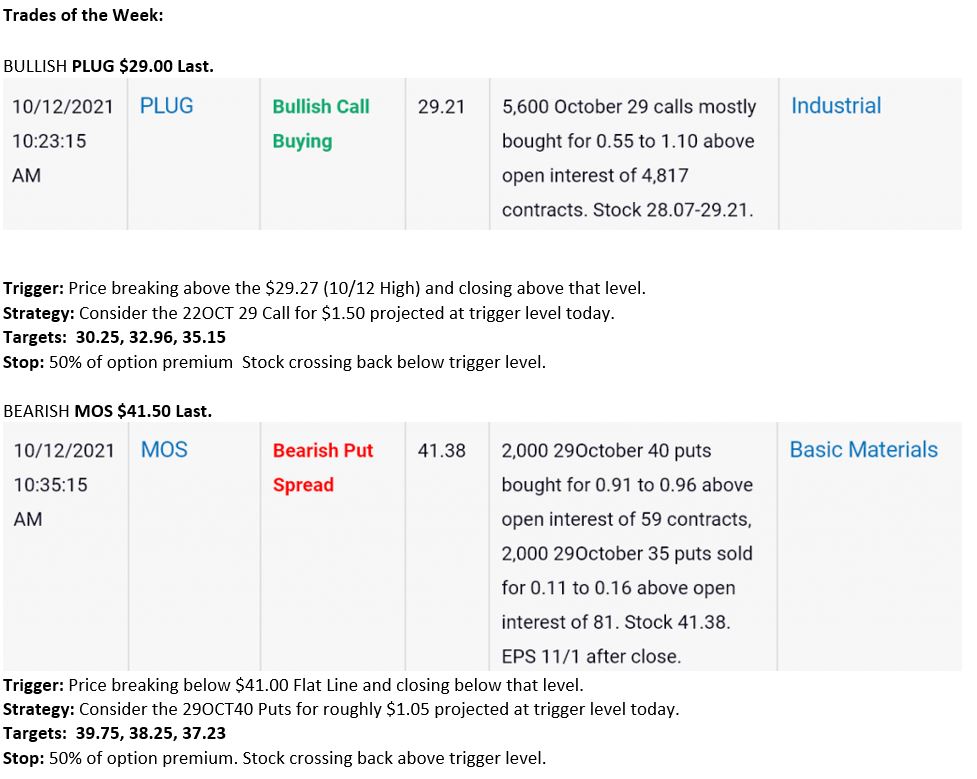Click the PLUG targets 30.25, 32.96, 35.15

115,337
